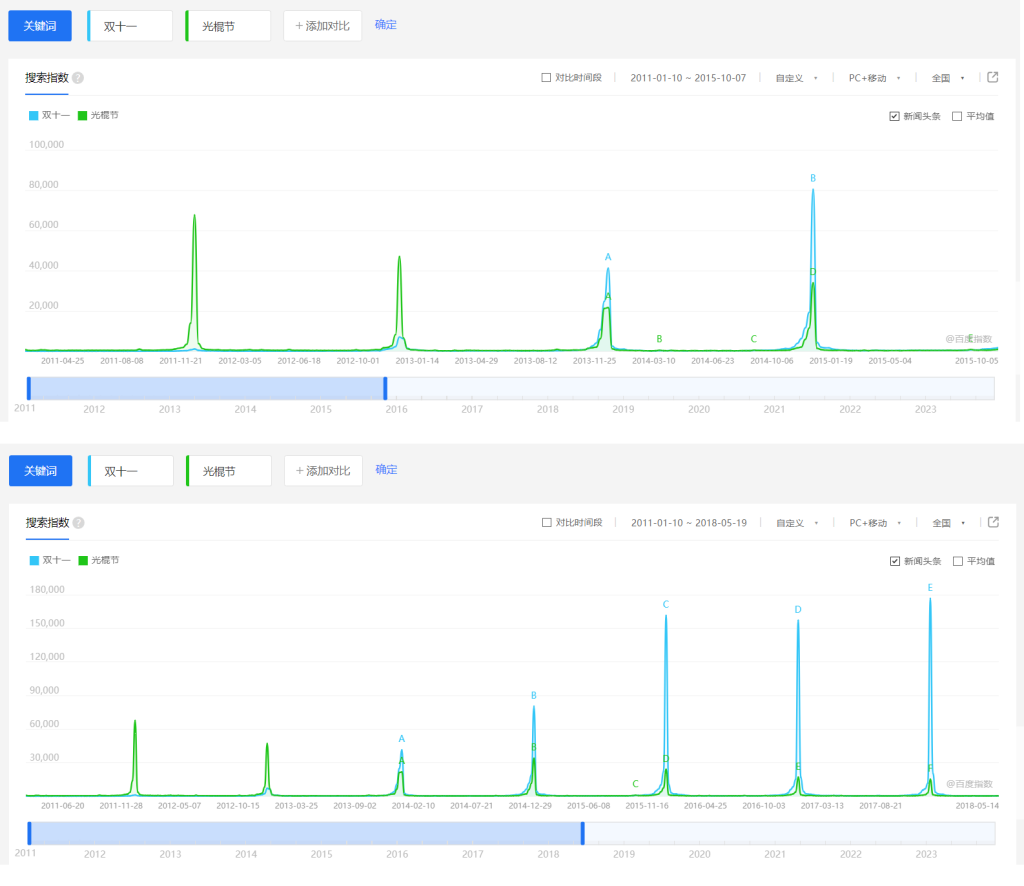Enable 平均值 checkbox in the upper chart
This screenshot has width=1024, height=886.
coord(957,116)
